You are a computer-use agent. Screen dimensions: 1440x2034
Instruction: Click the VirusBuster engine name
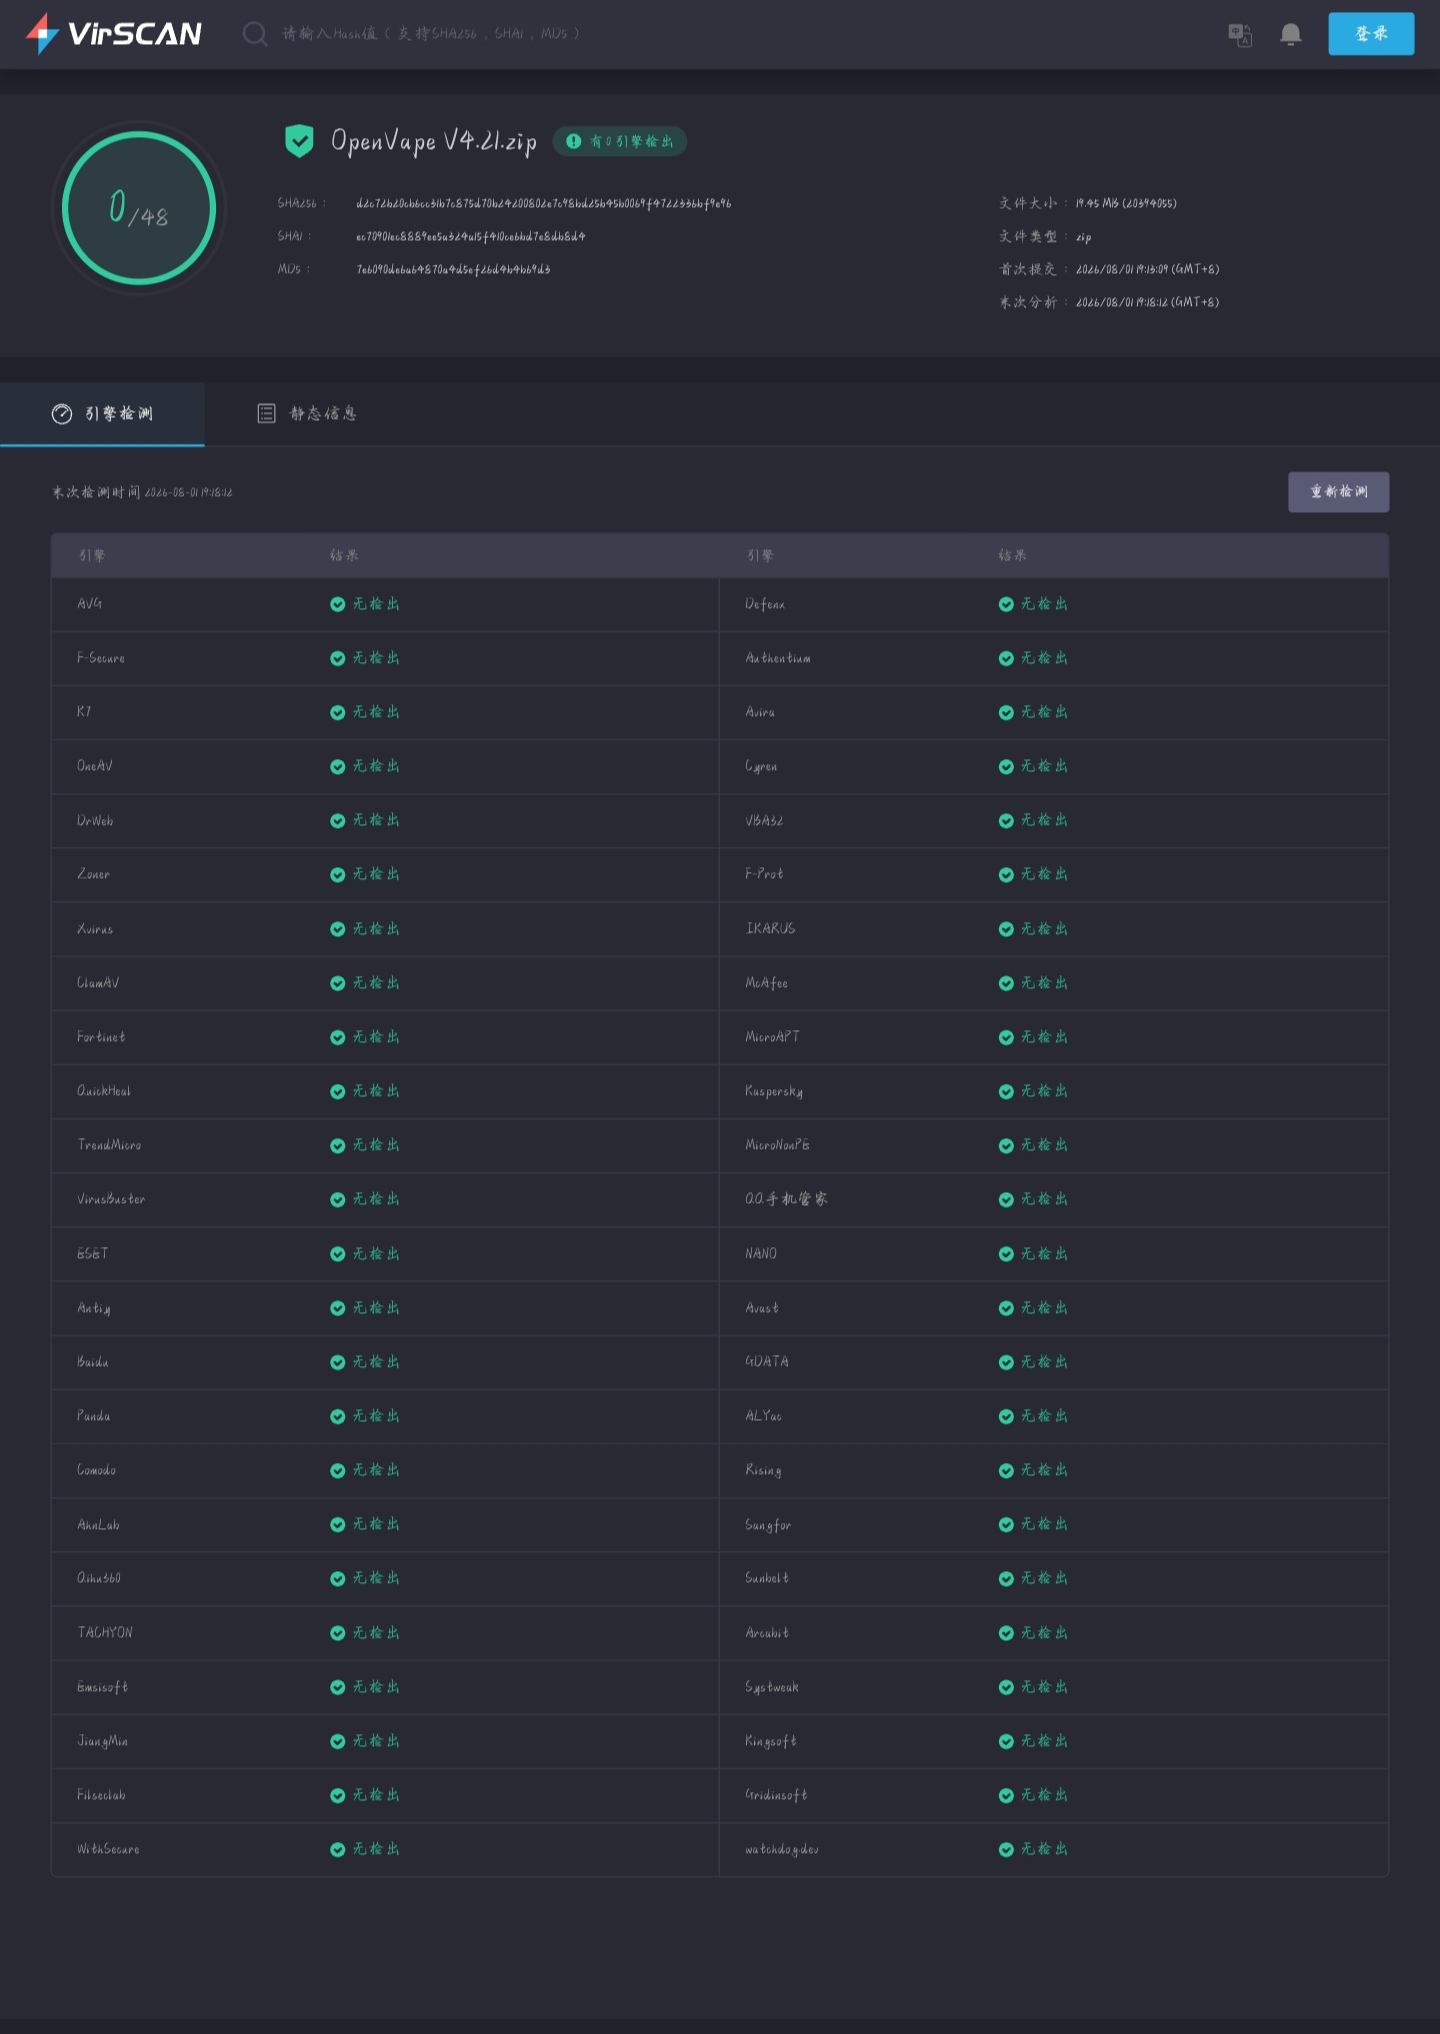click(x=111, y=1199)
